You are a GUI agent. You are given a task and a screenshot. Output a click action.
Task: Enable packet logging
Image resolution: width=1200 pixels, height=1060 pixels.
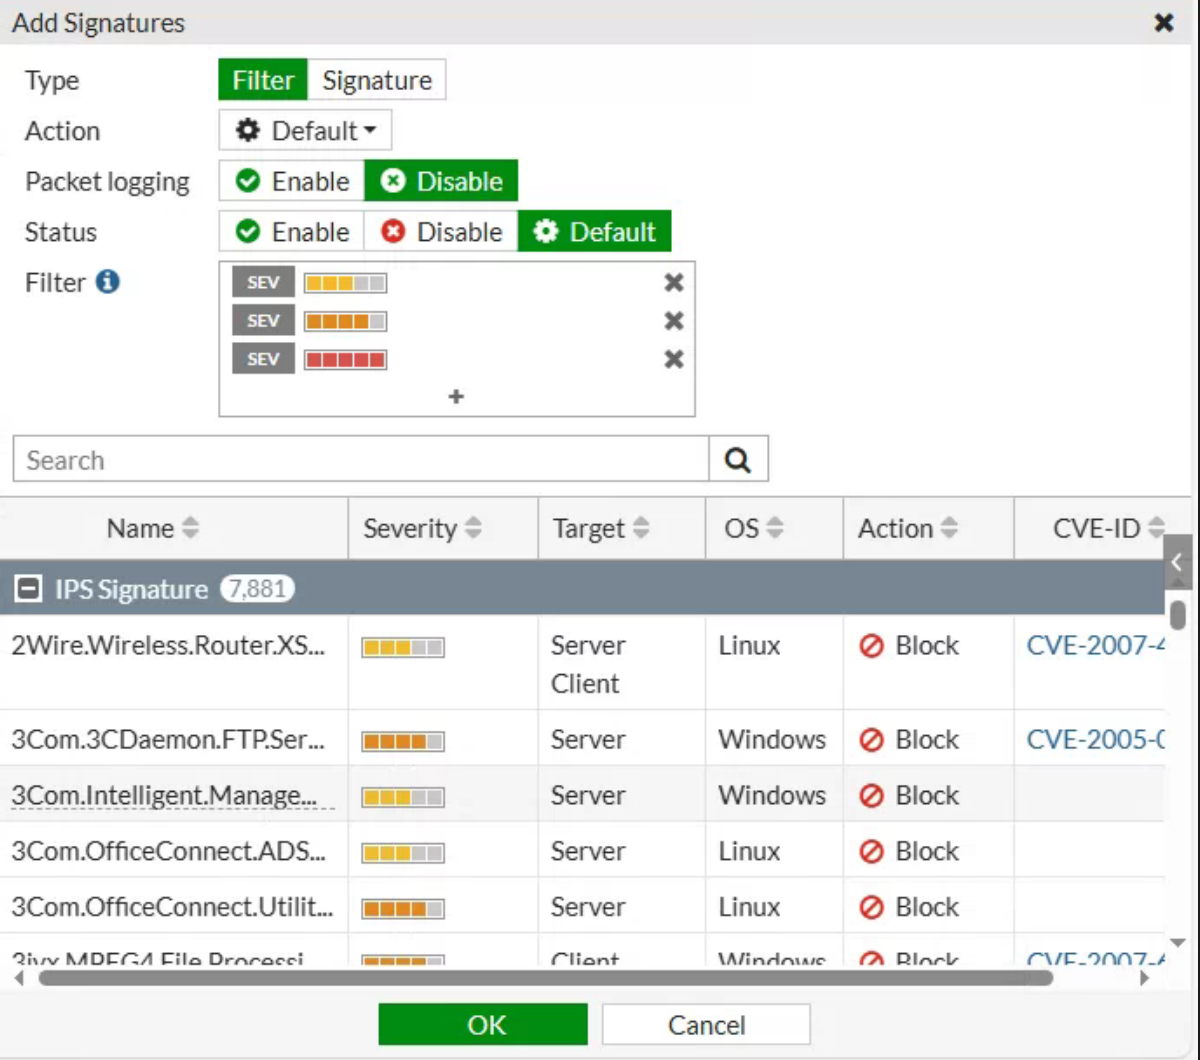coord(292,181)
